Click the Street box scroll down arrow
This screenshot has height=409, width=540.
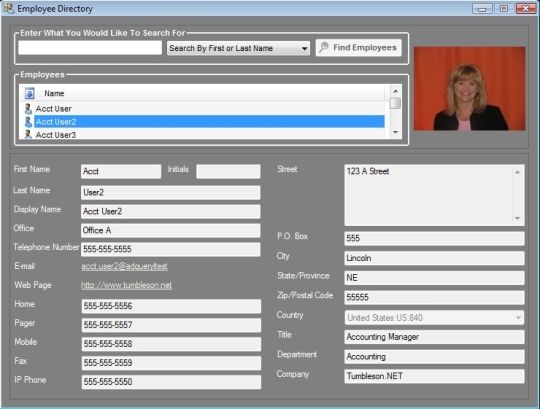click(517, 218)
